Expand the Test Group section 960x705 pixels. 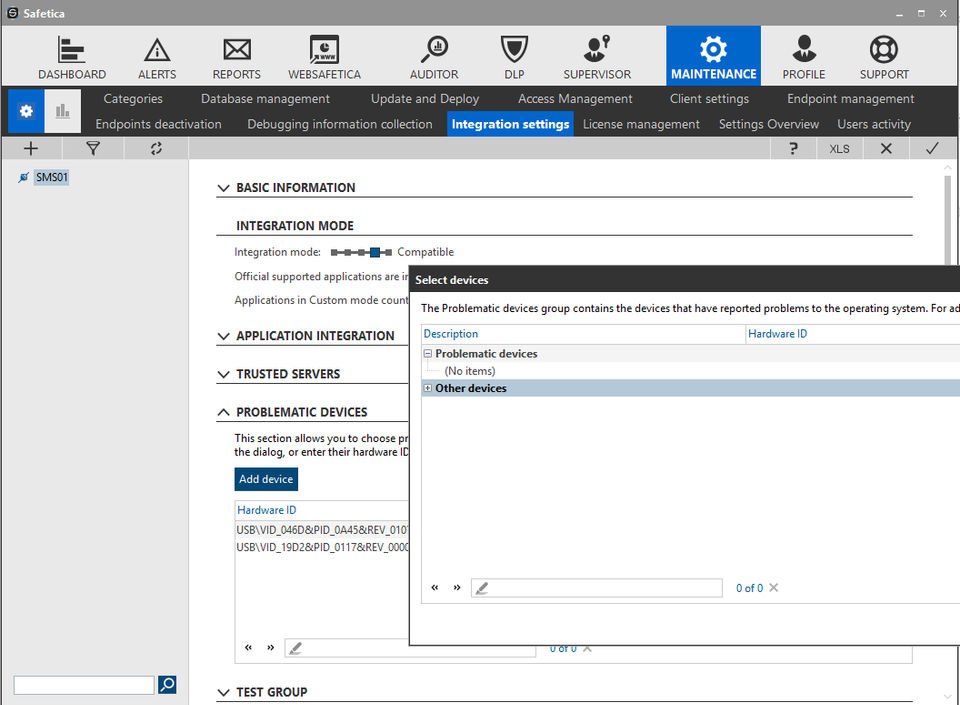coord(223,692)
